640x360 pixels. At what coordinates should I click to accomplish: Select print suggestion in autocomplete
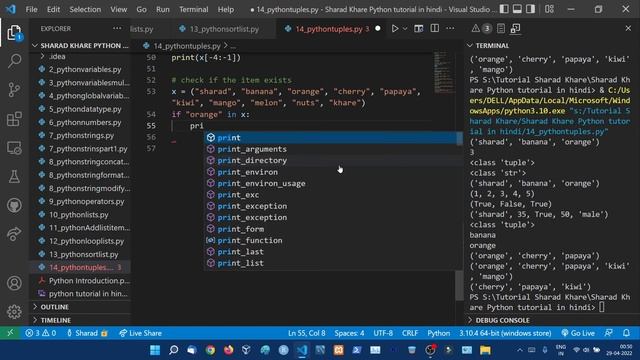(333, 138)
